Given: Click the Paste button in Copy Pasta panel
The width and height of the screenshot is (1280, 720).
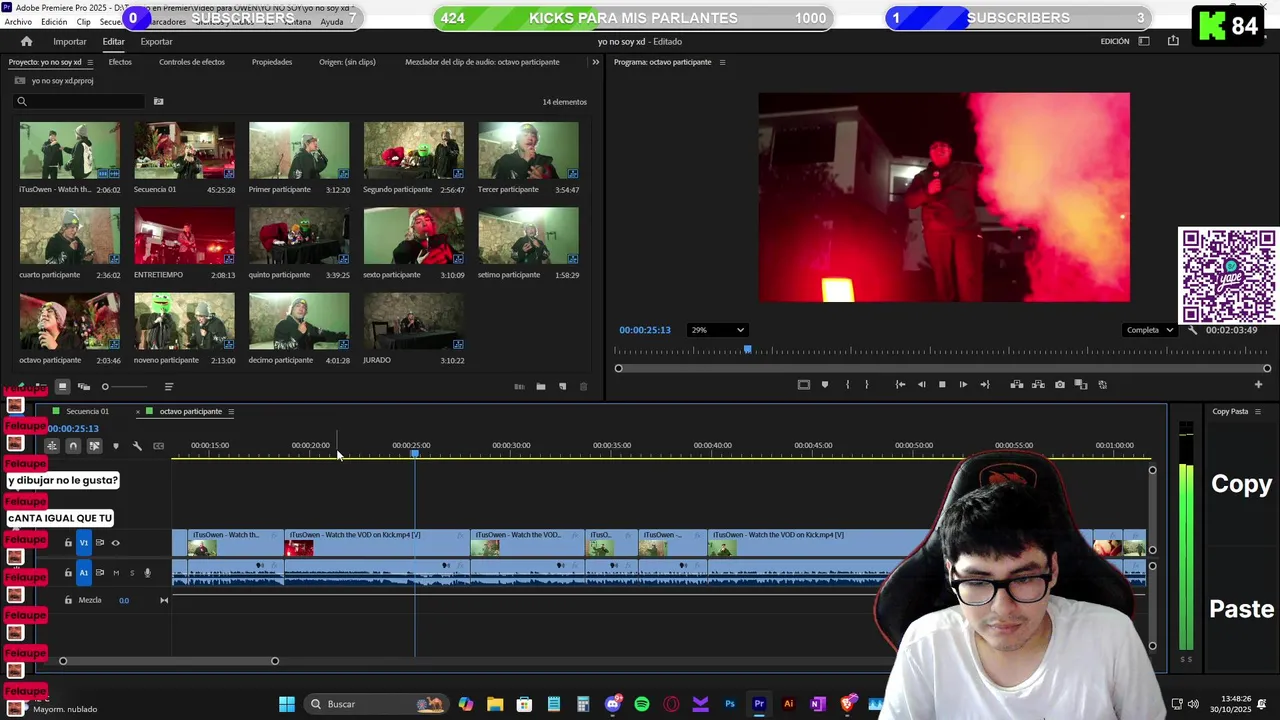Looking at the screenshot, I should coord(1241,609).
